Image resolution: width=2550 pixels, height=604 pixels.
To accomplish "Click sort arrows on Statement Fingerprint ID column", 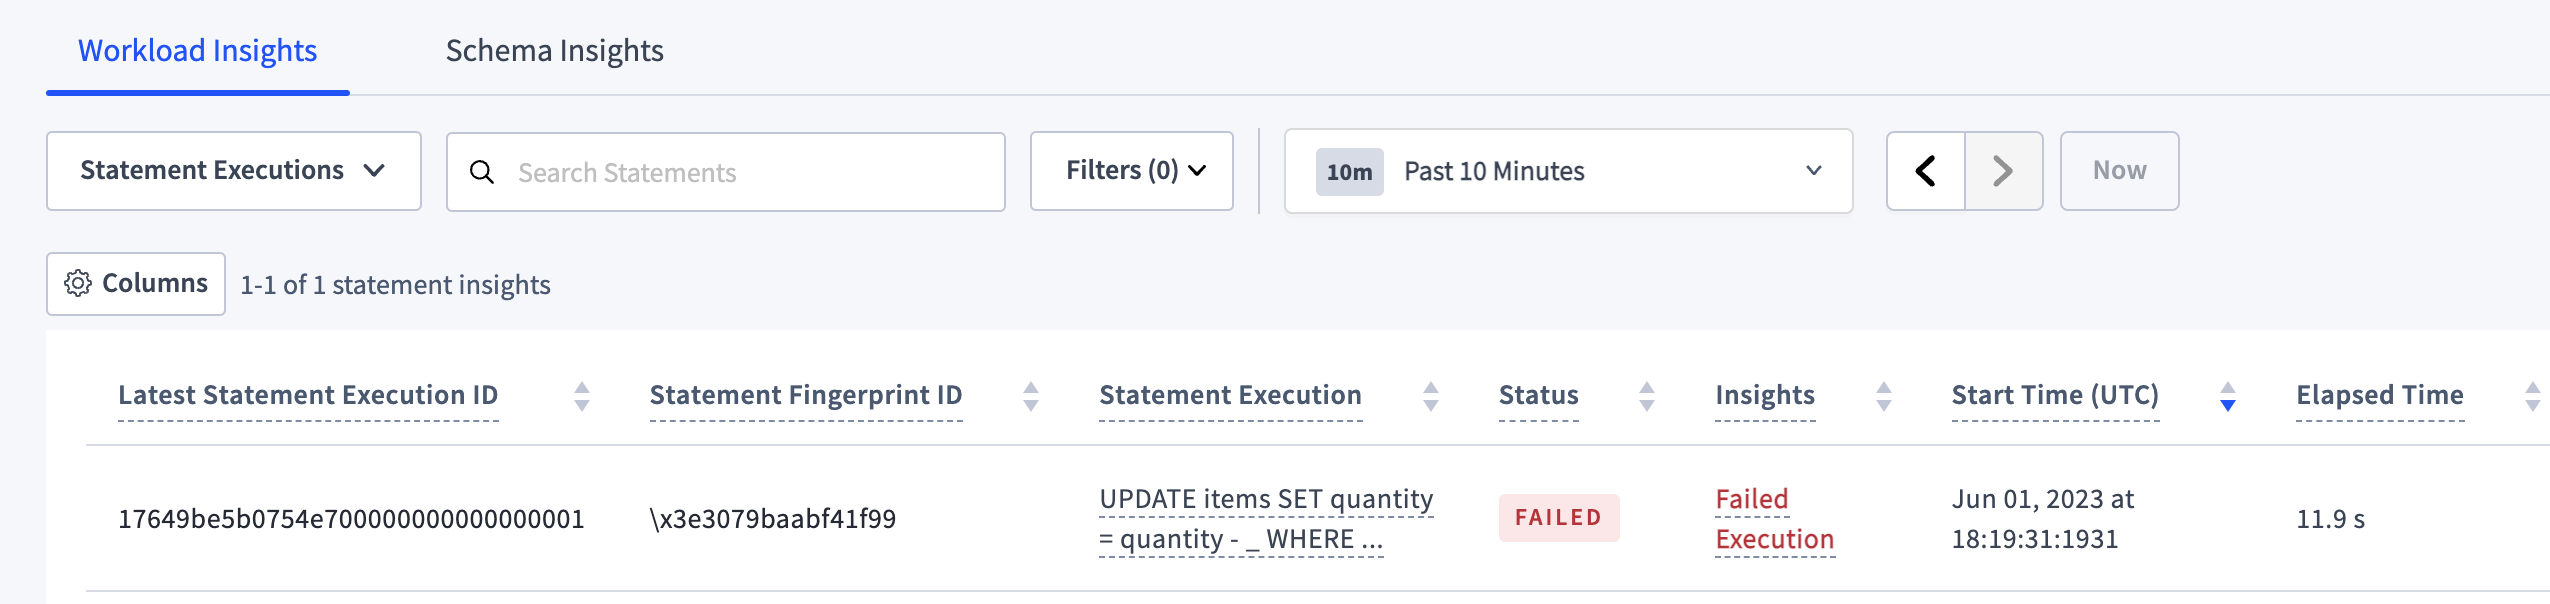I will [x=1031, y=395].
